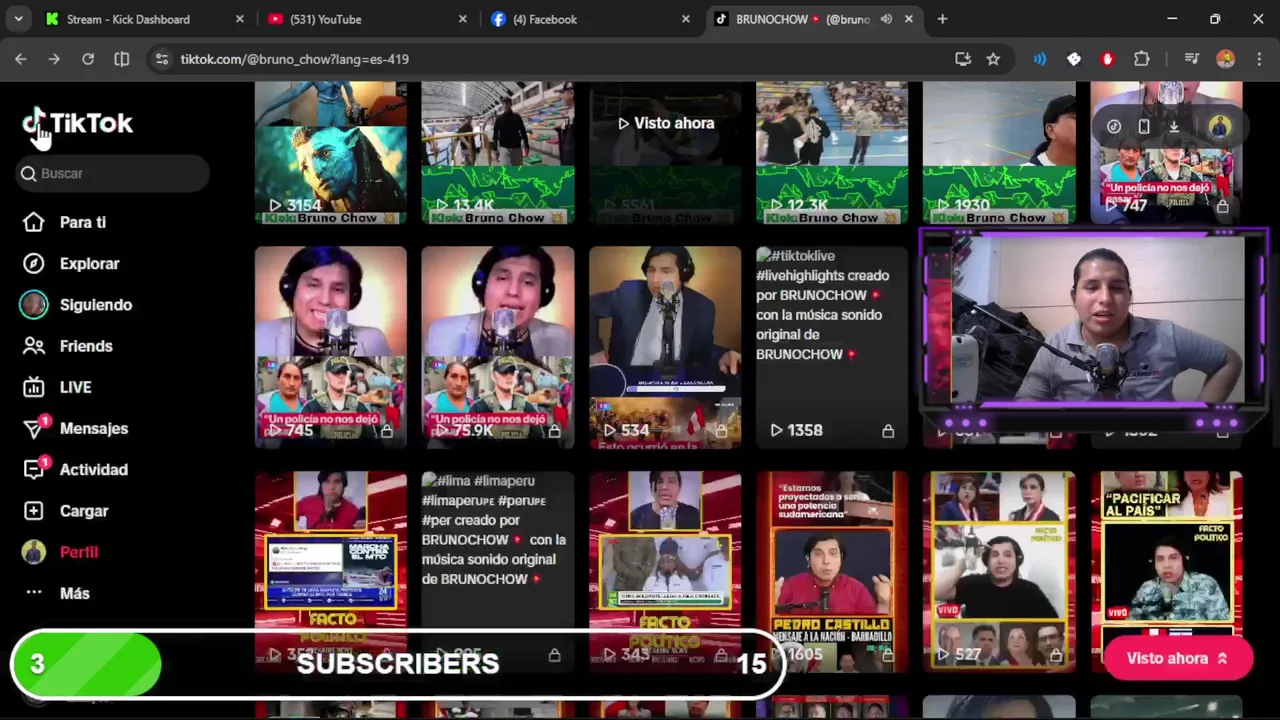Open Explorar in the sidebar
The height and width of the screenshot is (720, 1280).
coord(89,263)
